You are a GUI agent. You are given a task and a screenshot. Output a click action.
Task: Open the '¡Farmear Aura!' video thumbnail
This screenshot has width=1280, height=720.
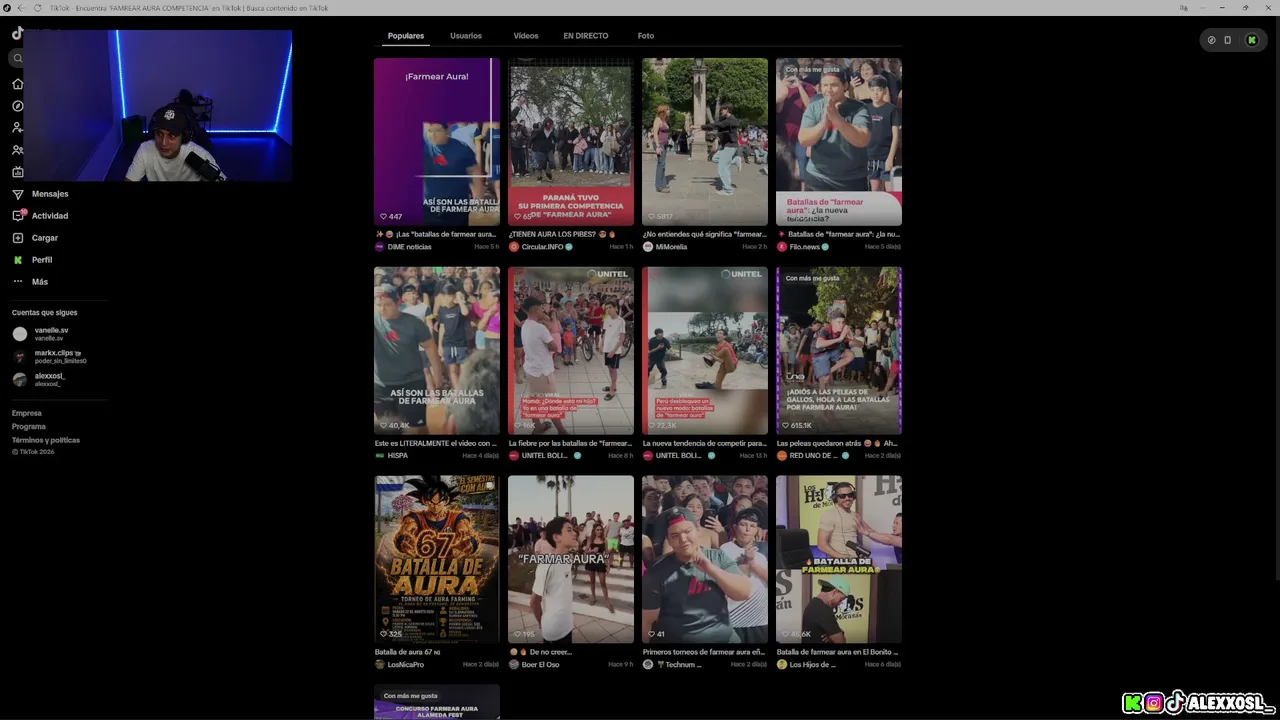point(437,142)
